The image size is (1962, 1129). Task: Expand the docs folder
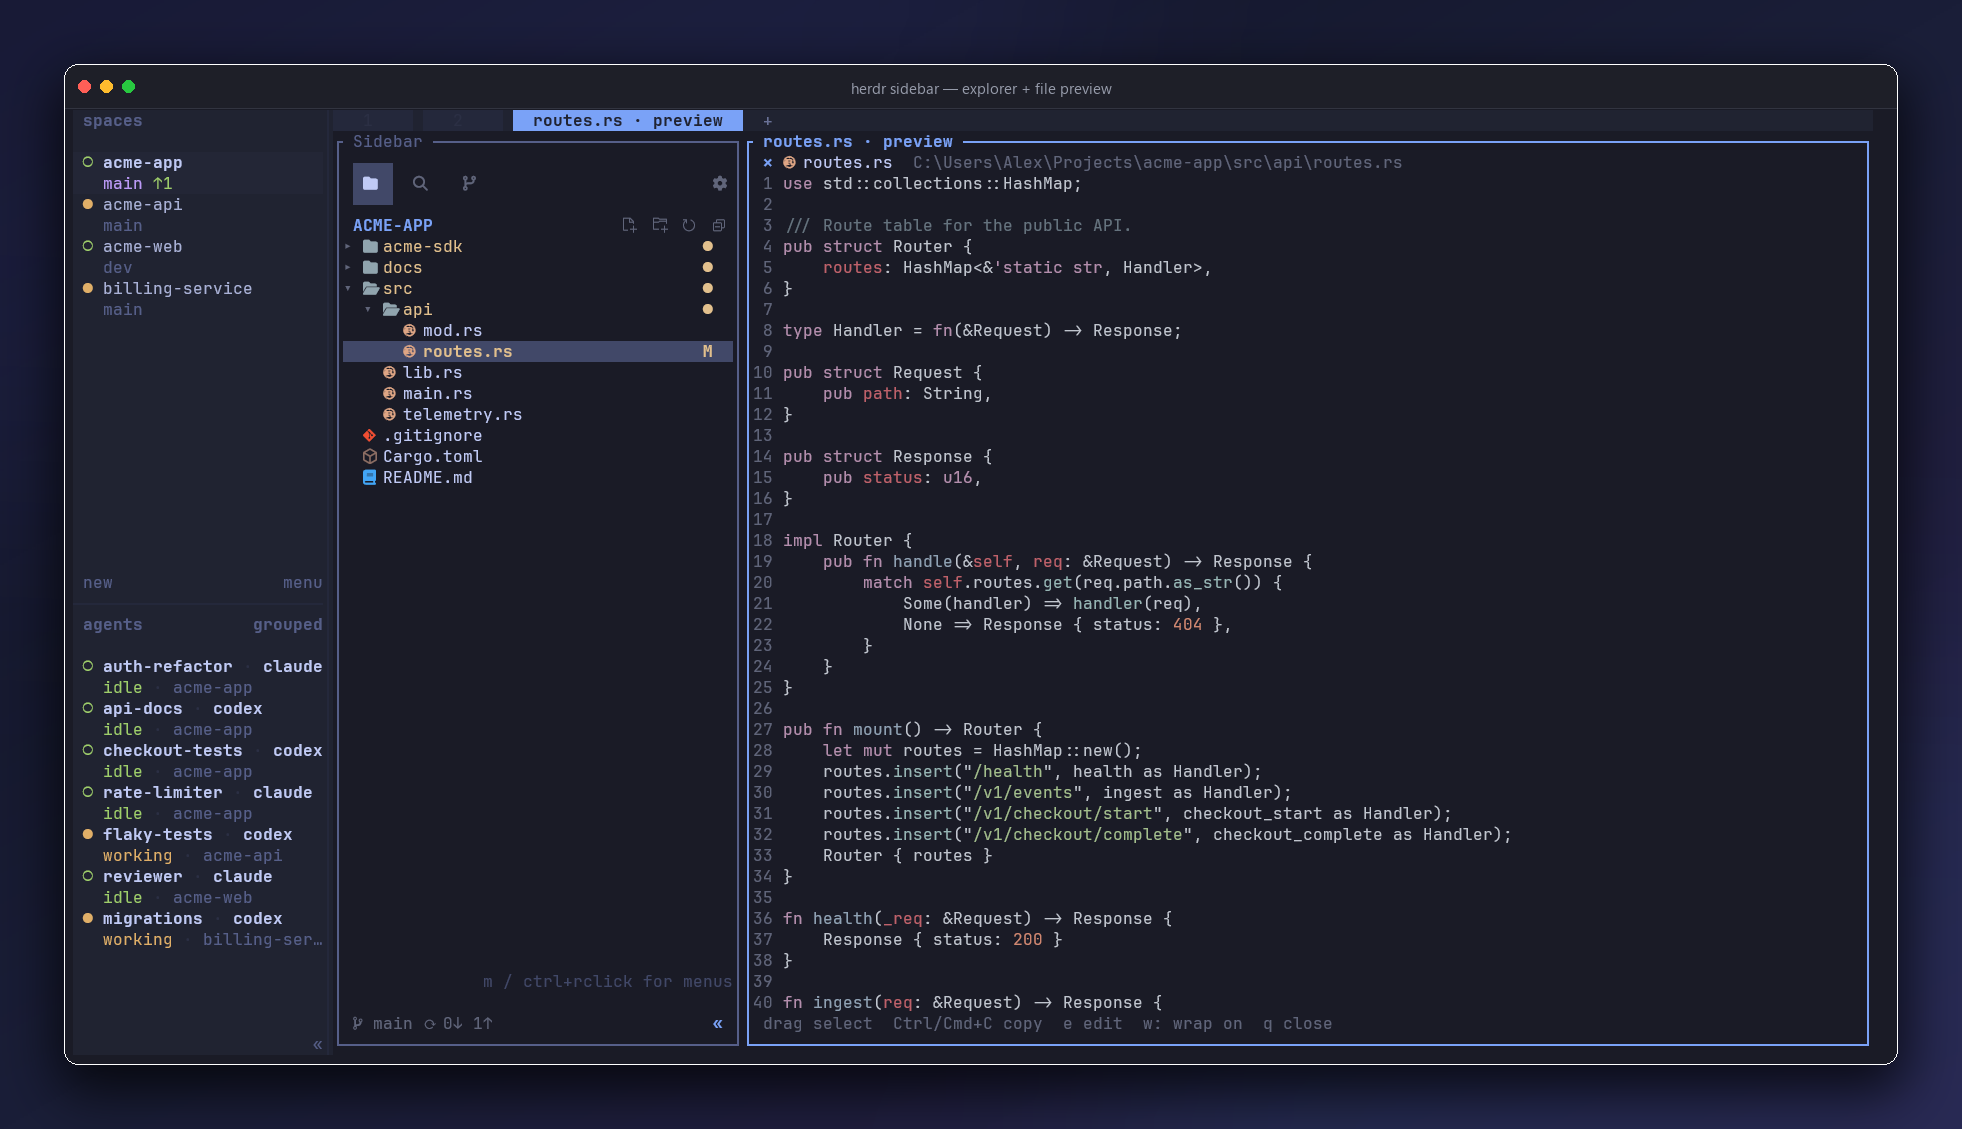tap(348, 268)
